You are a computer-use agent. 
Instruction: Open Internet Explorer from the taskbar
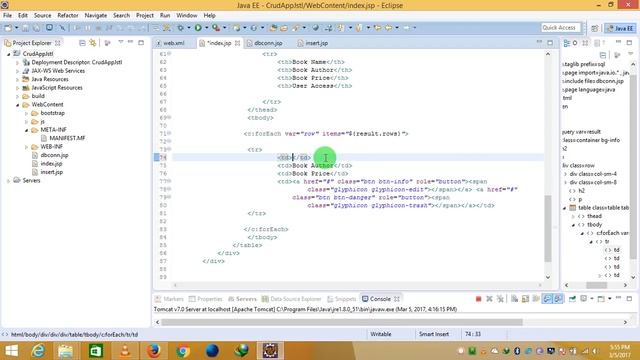point(38,351)
